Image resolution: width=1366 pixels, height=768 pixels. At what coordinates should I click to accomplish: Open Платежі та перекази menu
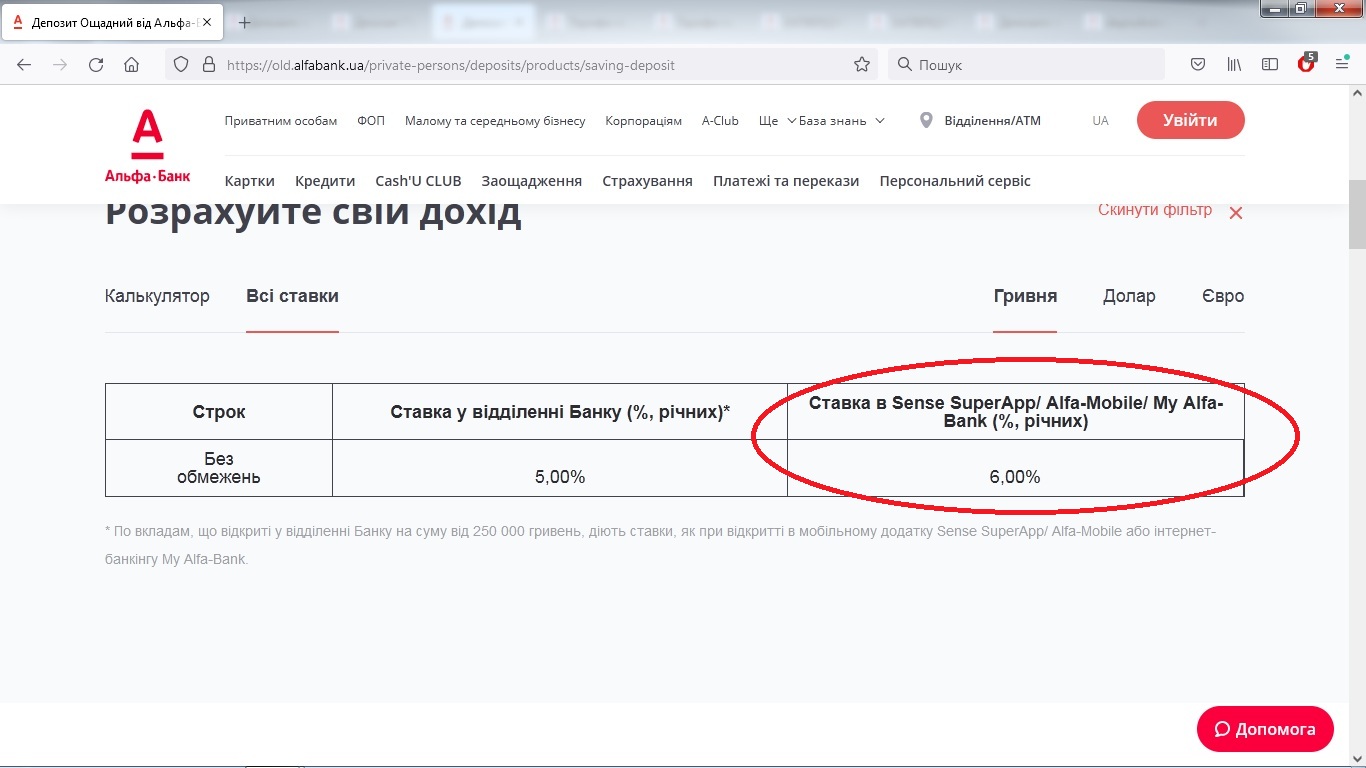tap(786, 181)
